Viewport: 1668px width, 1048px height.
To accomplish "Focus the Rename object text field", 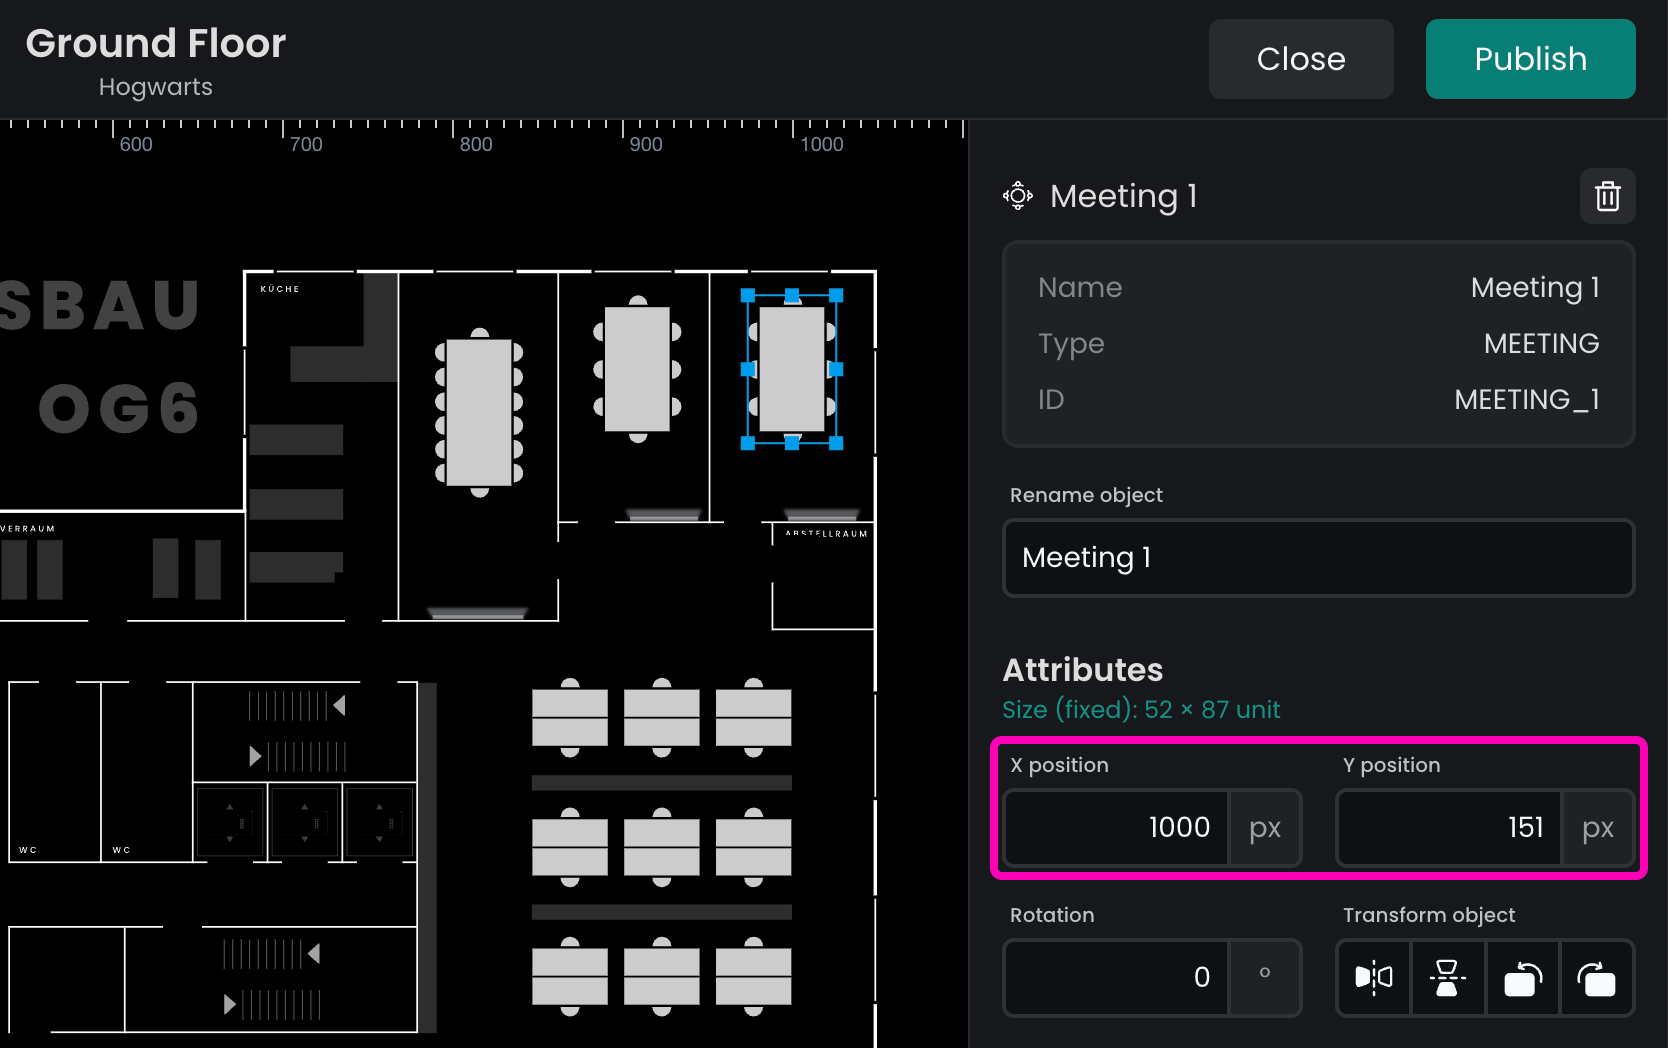I will pos(1317,557).
